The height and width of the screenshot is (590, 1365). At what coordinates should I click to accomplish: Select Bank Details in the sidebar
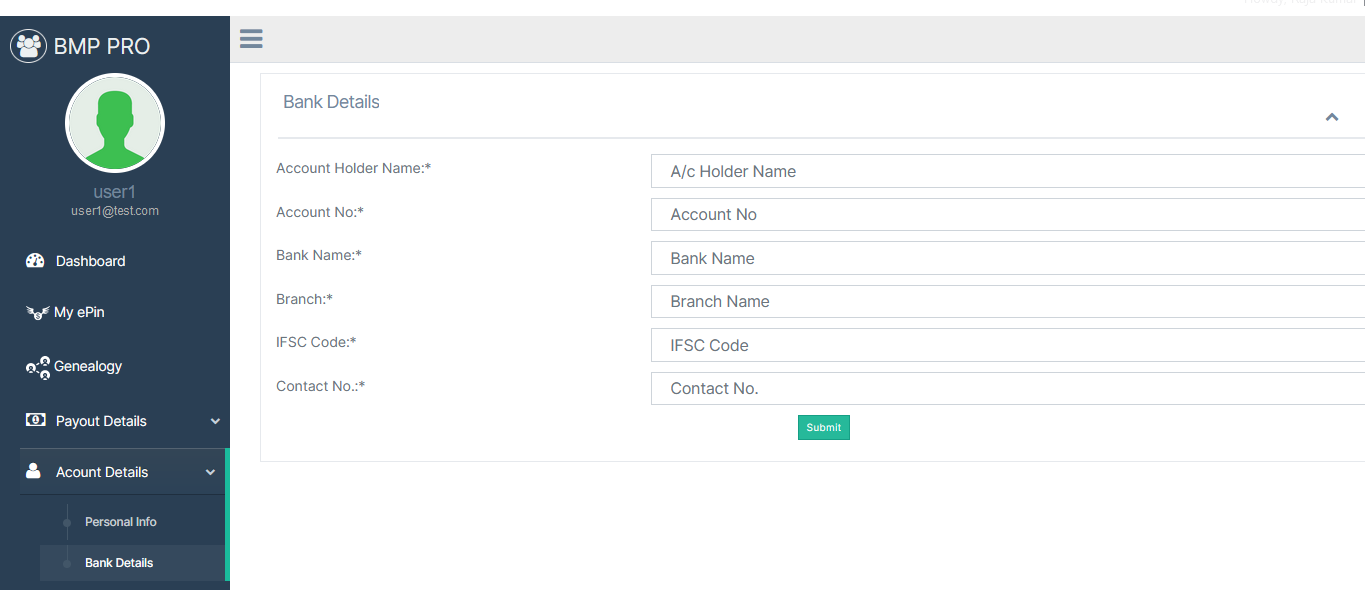[x=119, y=563]
